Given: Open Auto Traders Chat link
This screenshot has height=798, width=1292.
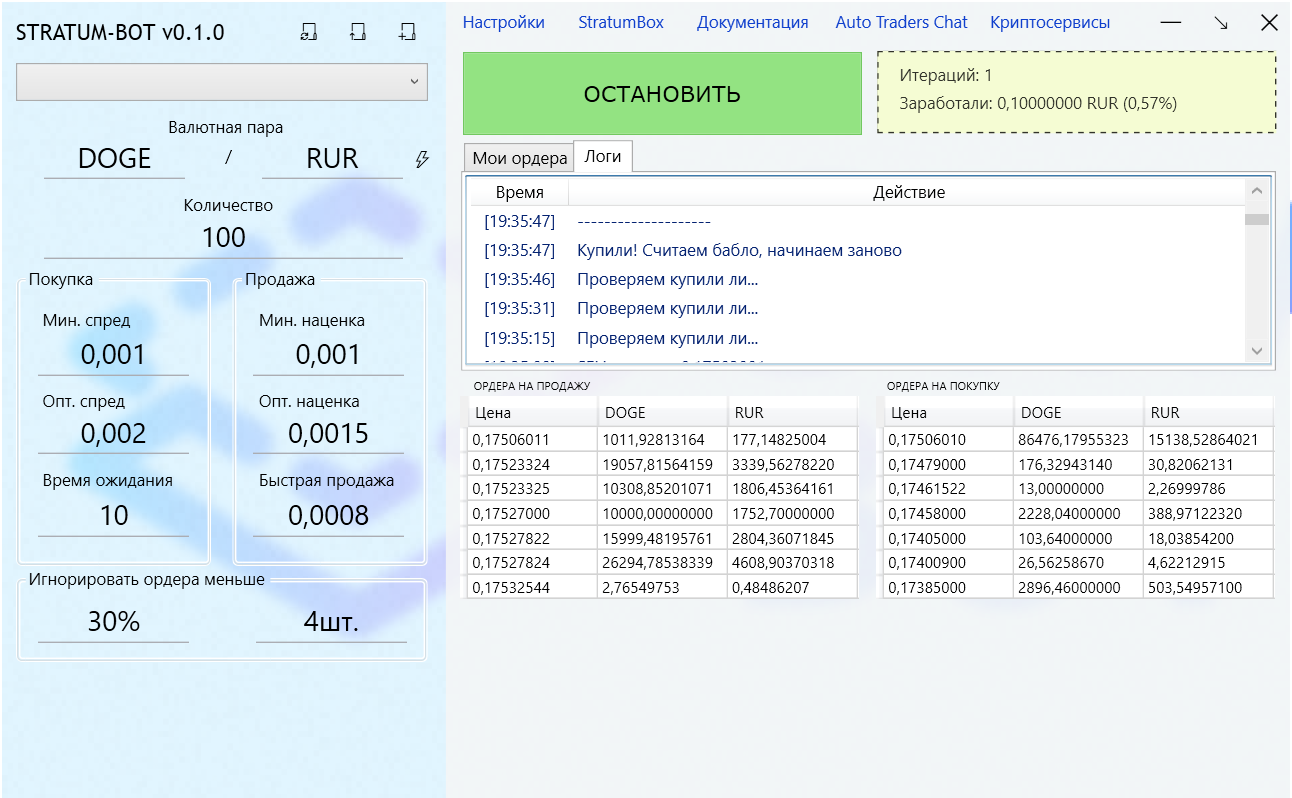Looking at the screenshot, I should [901, 22].
